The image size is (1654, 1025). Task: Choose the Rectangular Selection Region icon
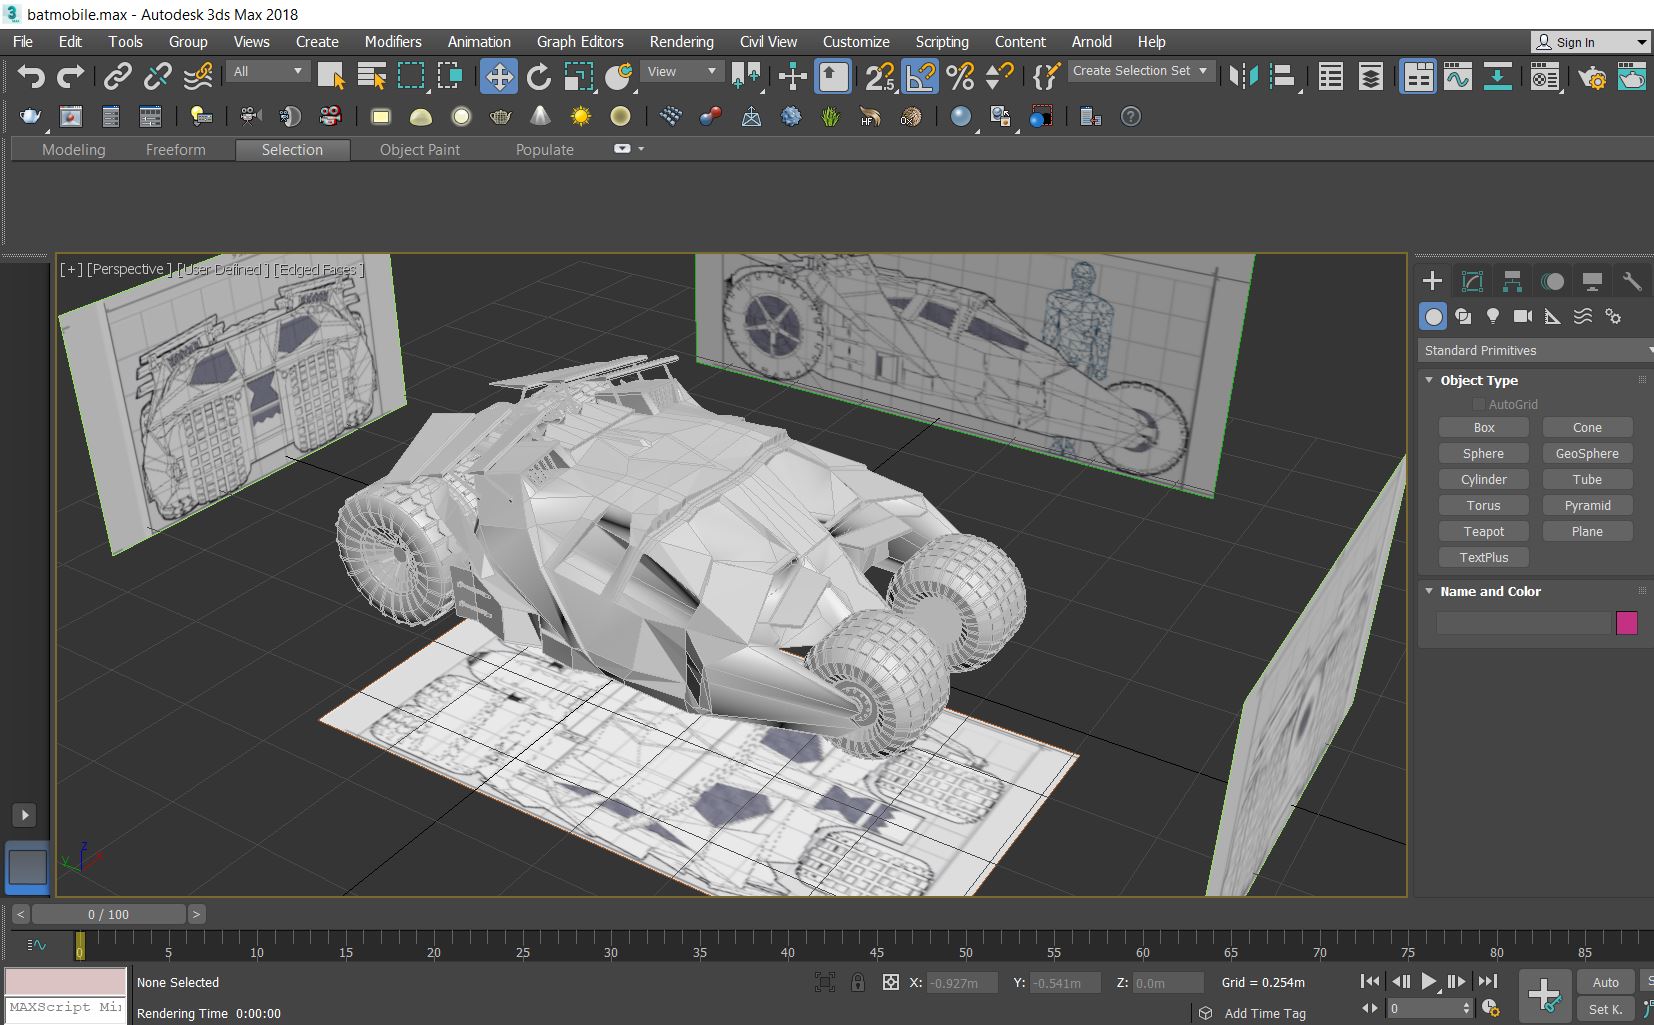tap(411, 76)
